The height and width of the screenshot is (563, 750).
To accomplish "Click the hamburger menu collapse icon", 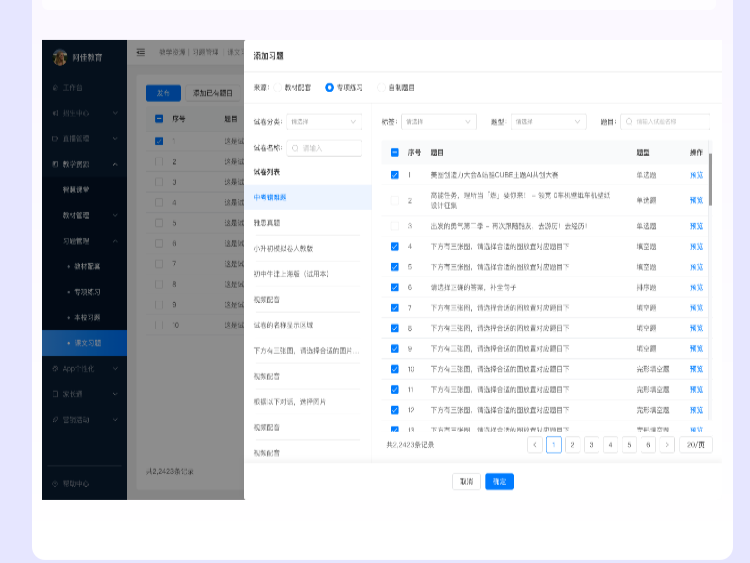I will click(141, 52).
